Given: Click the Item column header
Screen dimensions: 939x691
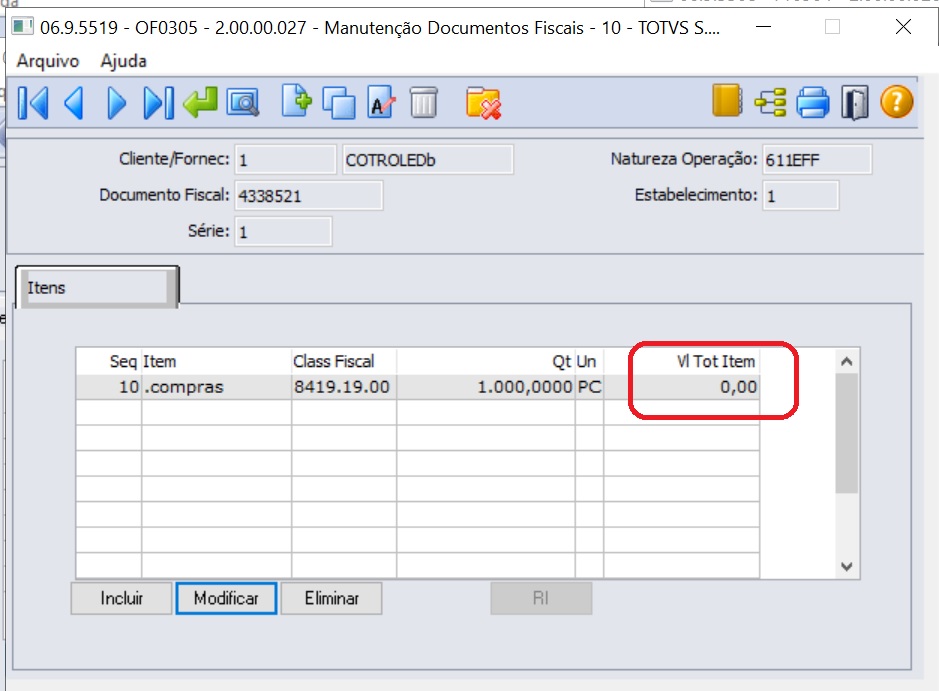Looking at the screenshot, I should (x=217, y=362).
